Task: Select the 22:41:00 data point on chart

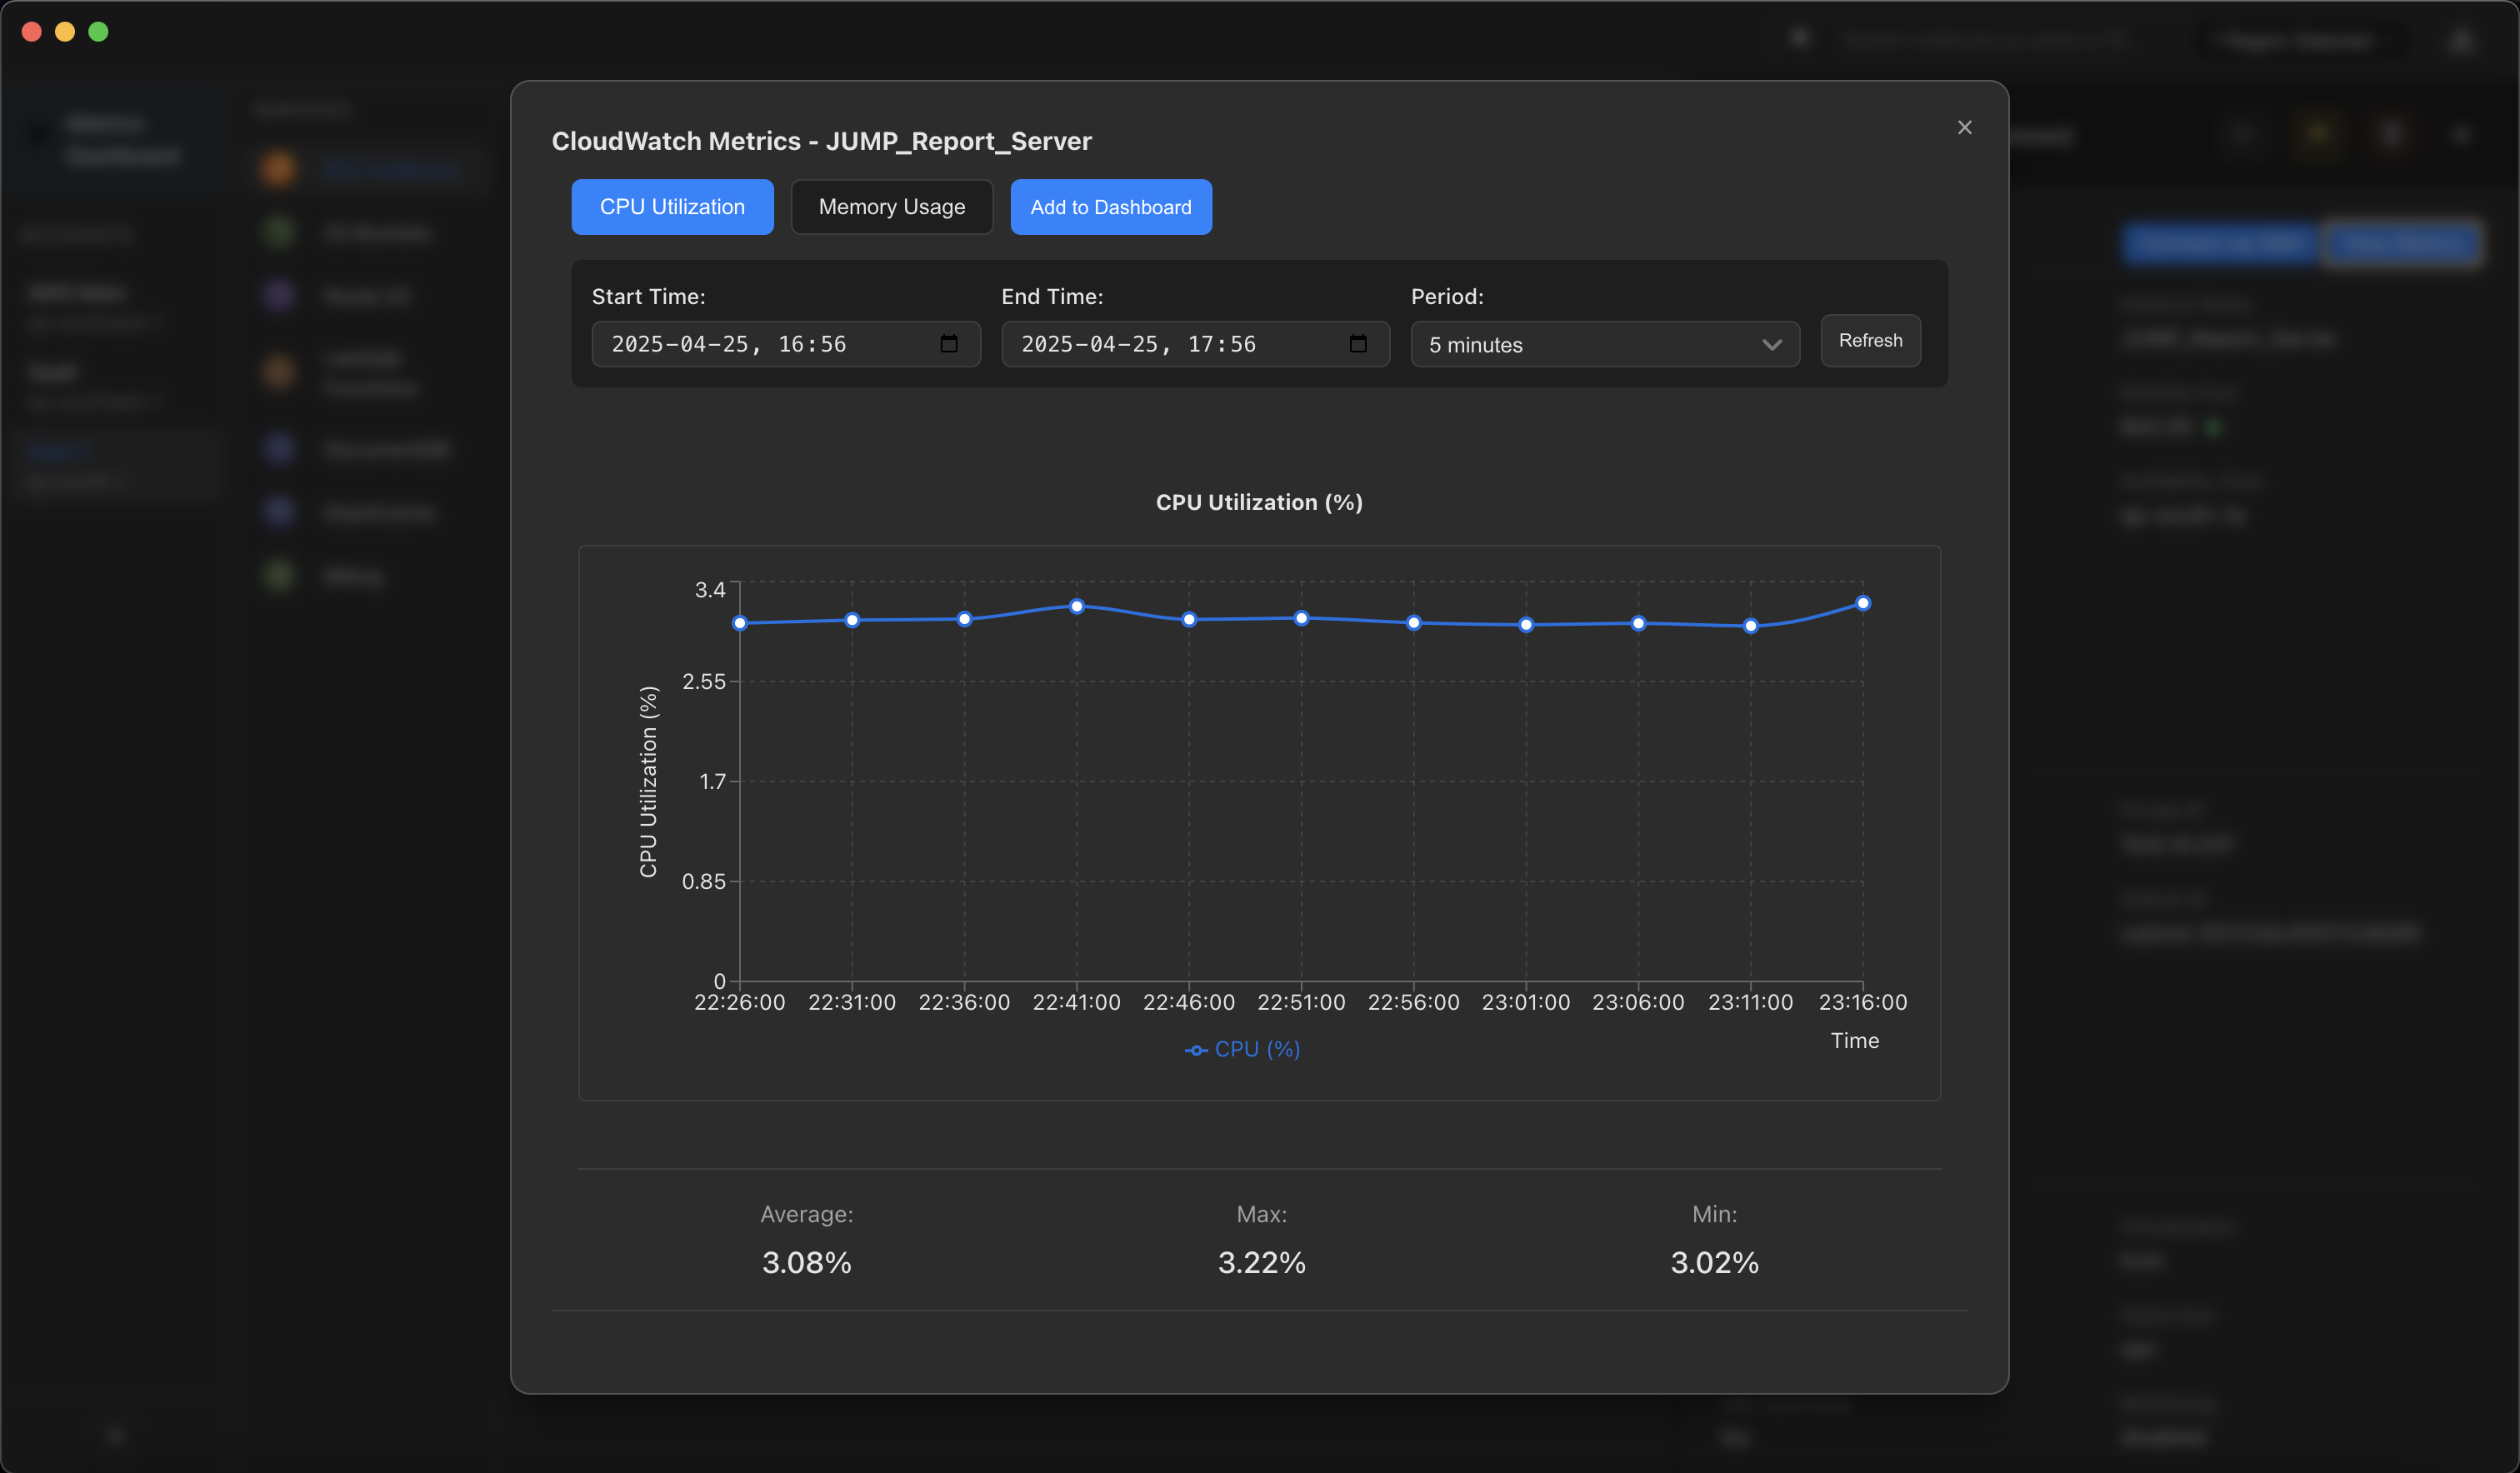Action: (1077, 606)
